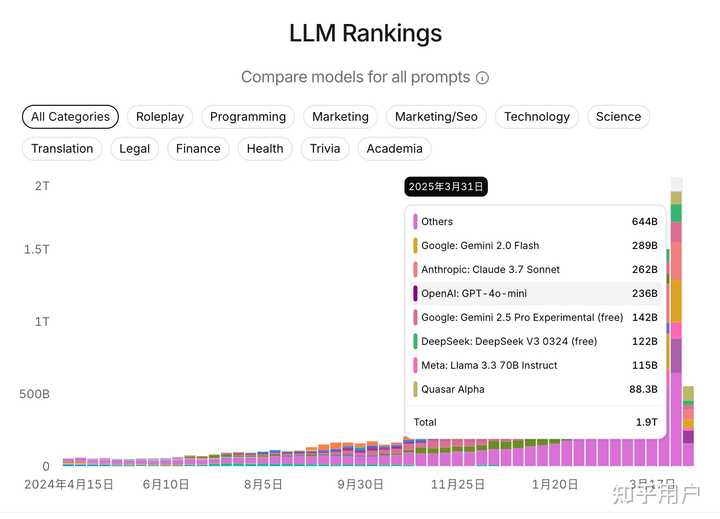The width and height of the screenshot is (720, 519).
Task: Click the 8月5日 axis label
Action: (x=263, y=485)
